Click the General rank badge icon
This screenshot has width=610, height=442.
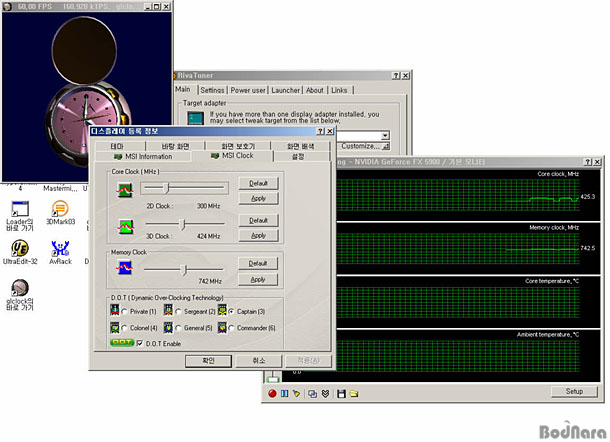(168, 327)
